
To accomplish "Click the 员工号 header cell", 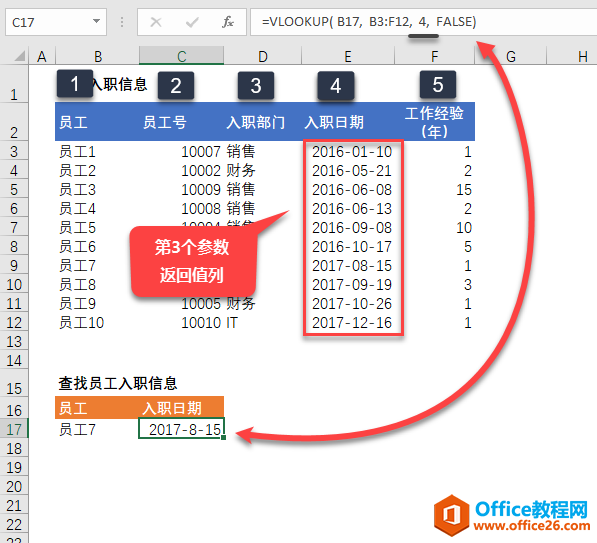I will pos(182,122).
